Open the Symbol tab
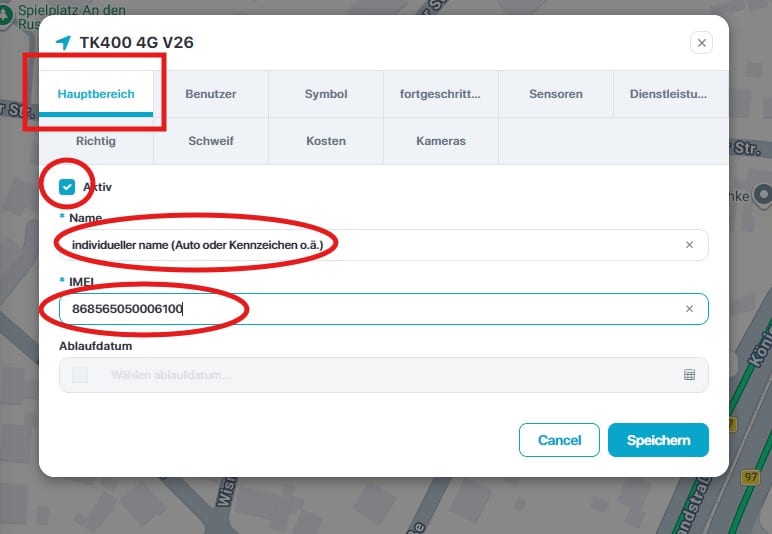Image resolution: width=772 pixels, height=534 pixels. pos(326,95)
